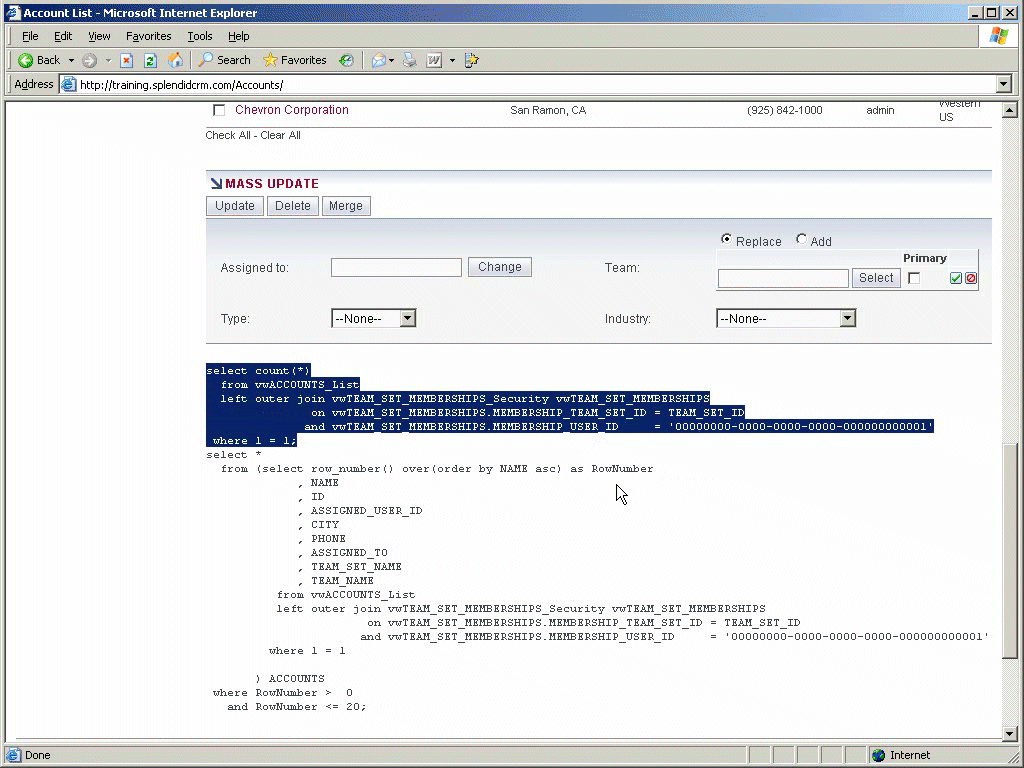Enable the Primary team checkbox
The width and height of the screenshot is (1024, 768).
pyautogui.click(x=913, y=278)
